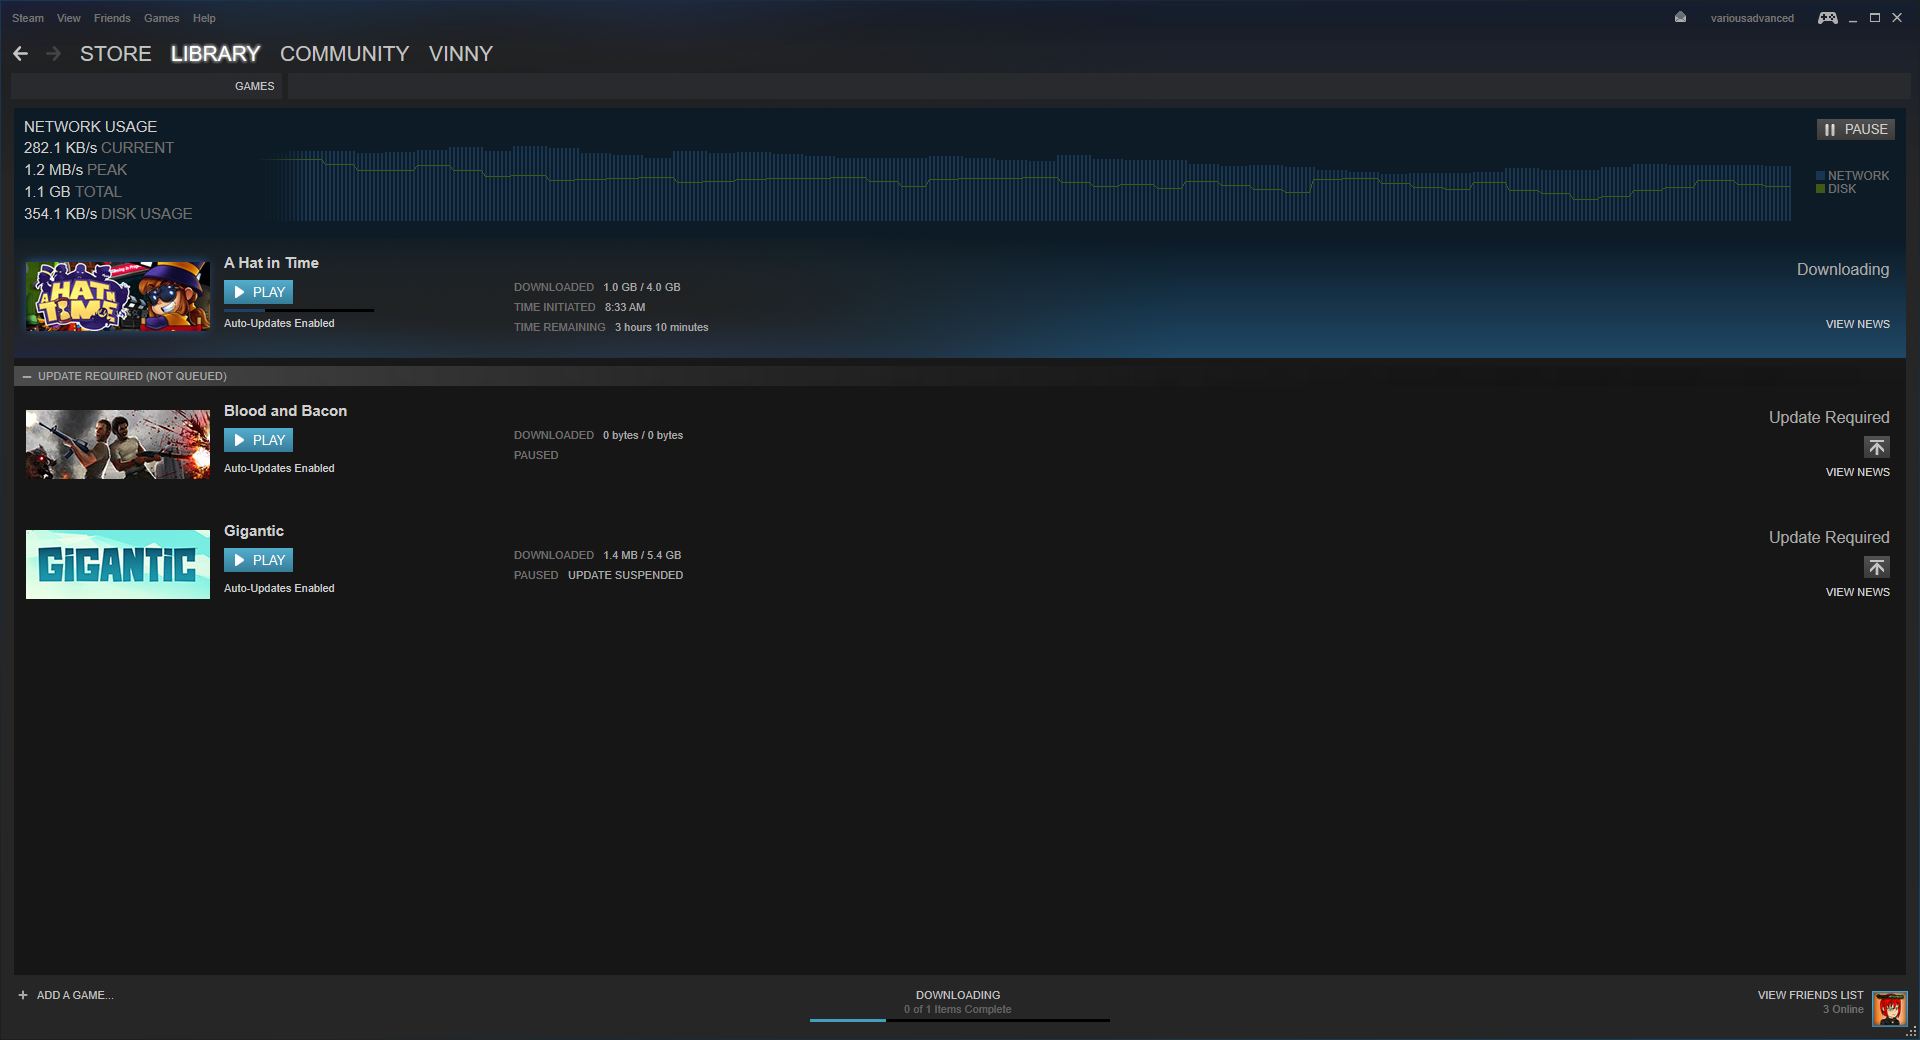Launch Big Picture mode controller icon
The width and height of the screenshot is (1920, 1040).
[1827, 18]
